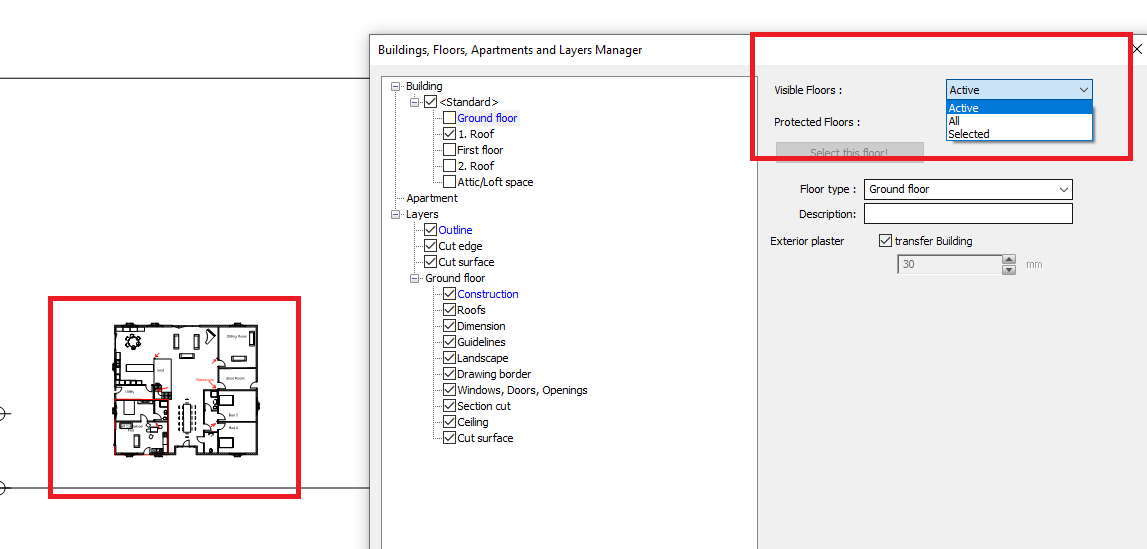Check the Attic/Loft space checkbox
The height and width of the screenshot is (549, 1147).
coord(449,183)
